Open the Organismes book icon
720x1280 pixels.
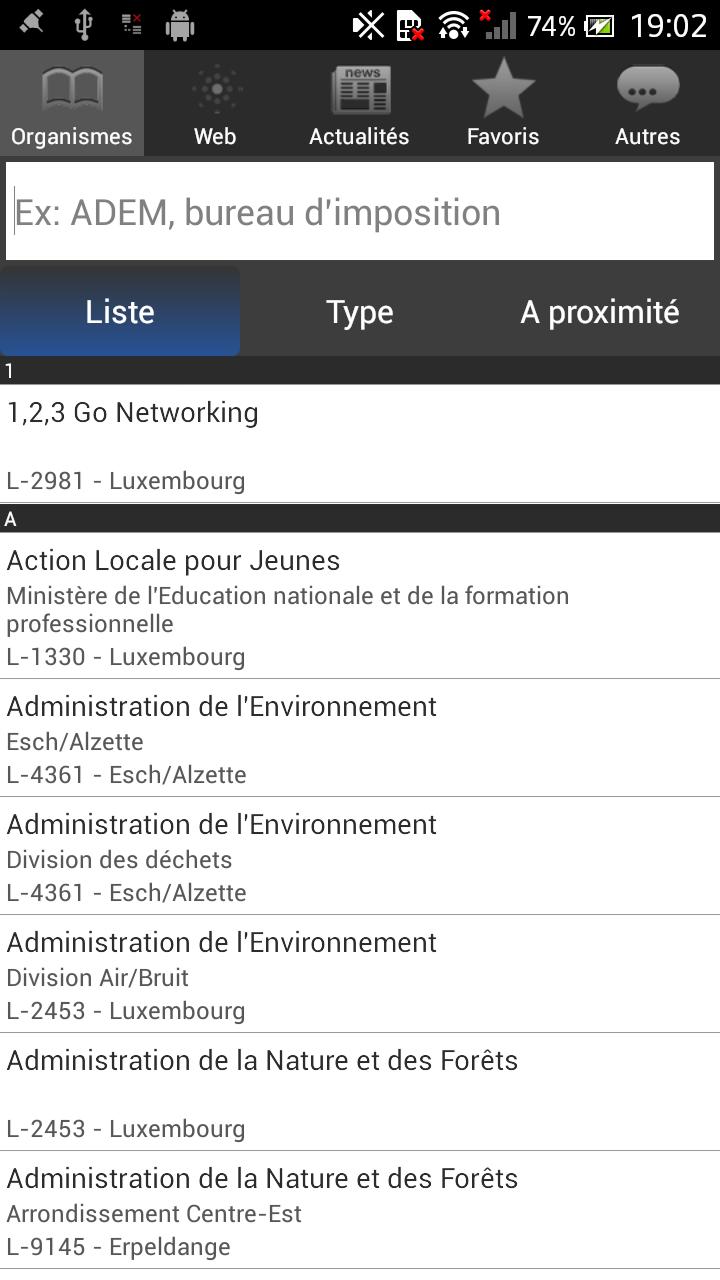72,90
